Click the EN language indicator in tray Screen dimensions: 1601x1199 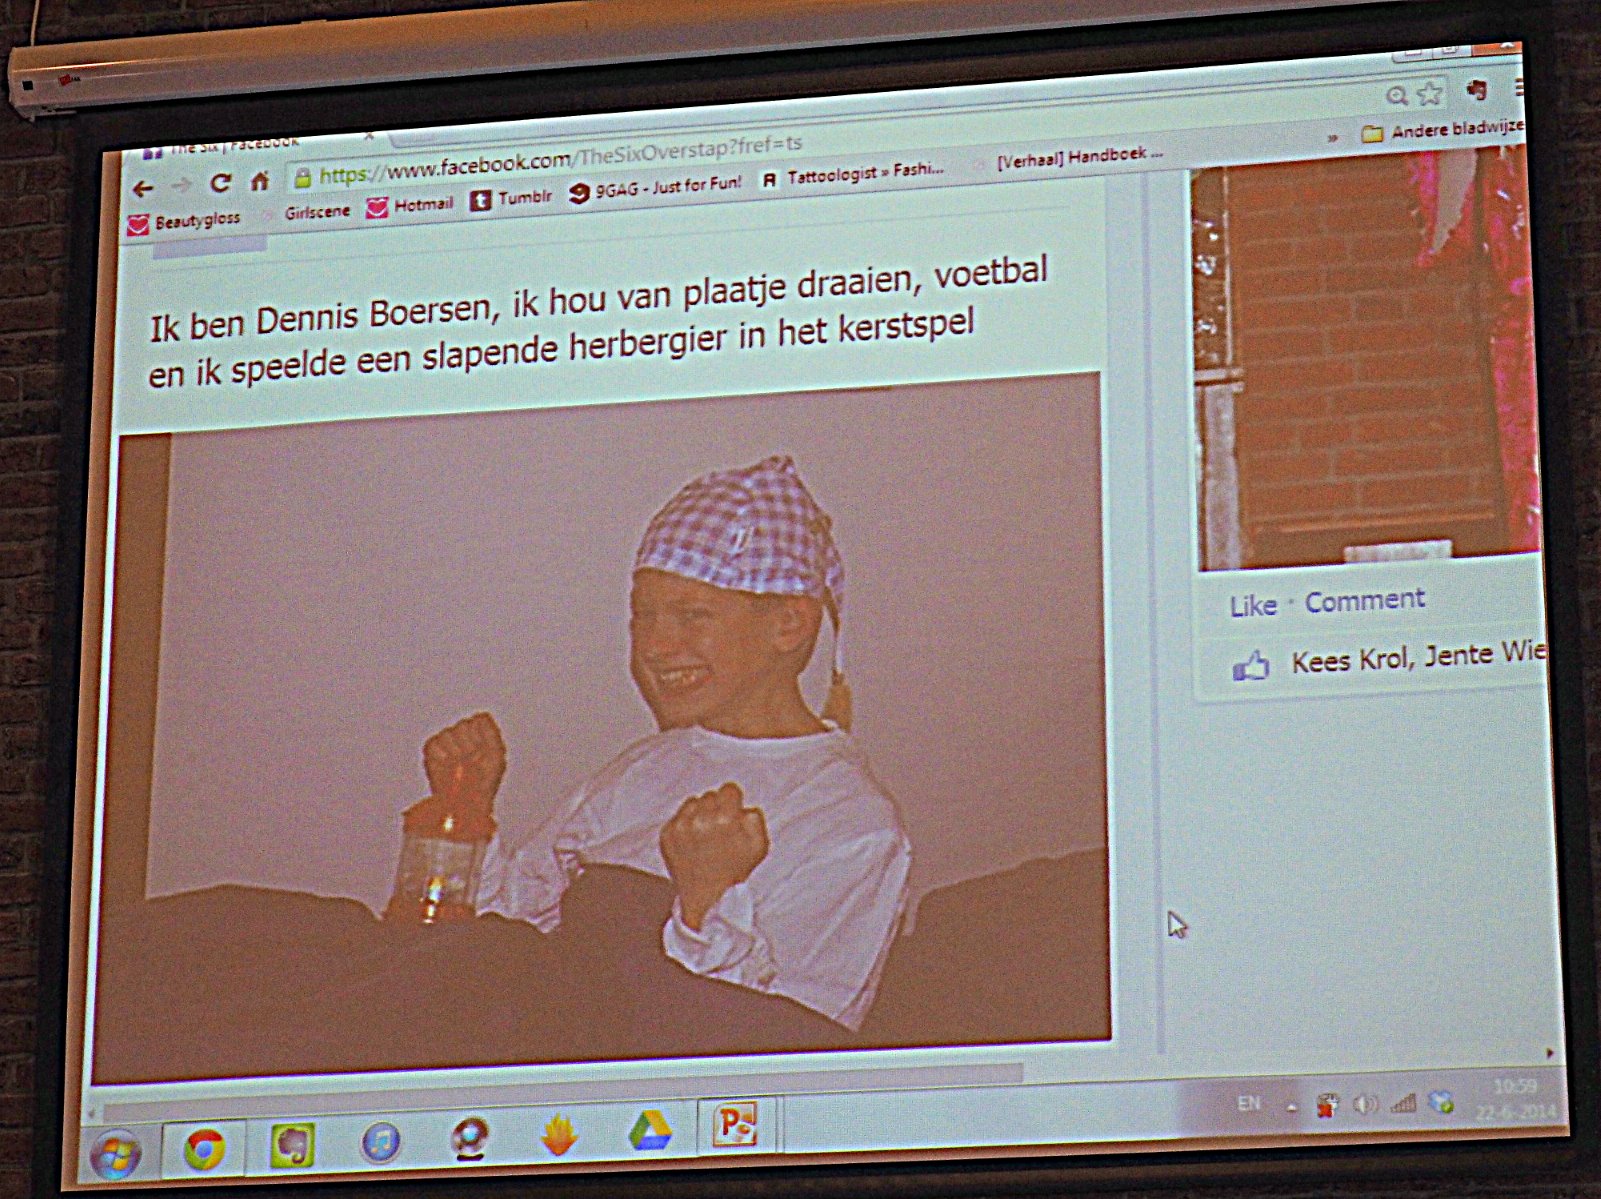(x=1248, y=1103)
